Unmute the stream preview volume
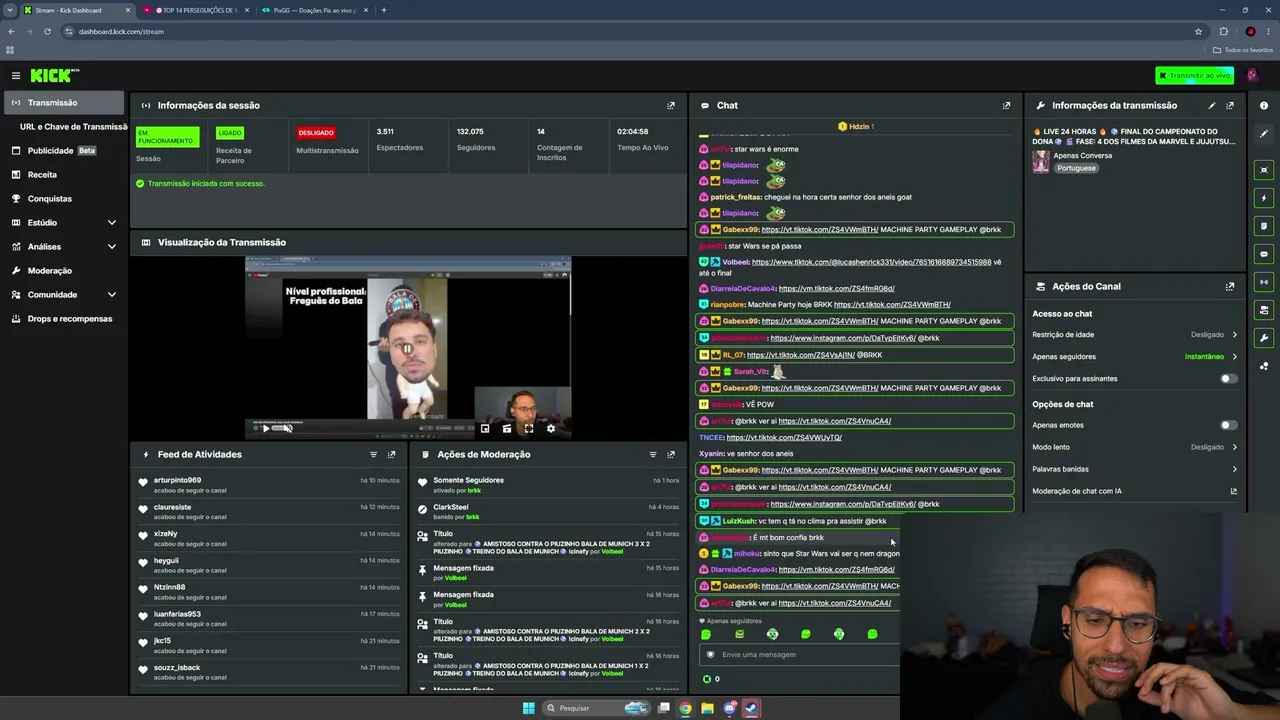Image resolution: width=1280 pixels, height=720 pixels. click(288, 428)
